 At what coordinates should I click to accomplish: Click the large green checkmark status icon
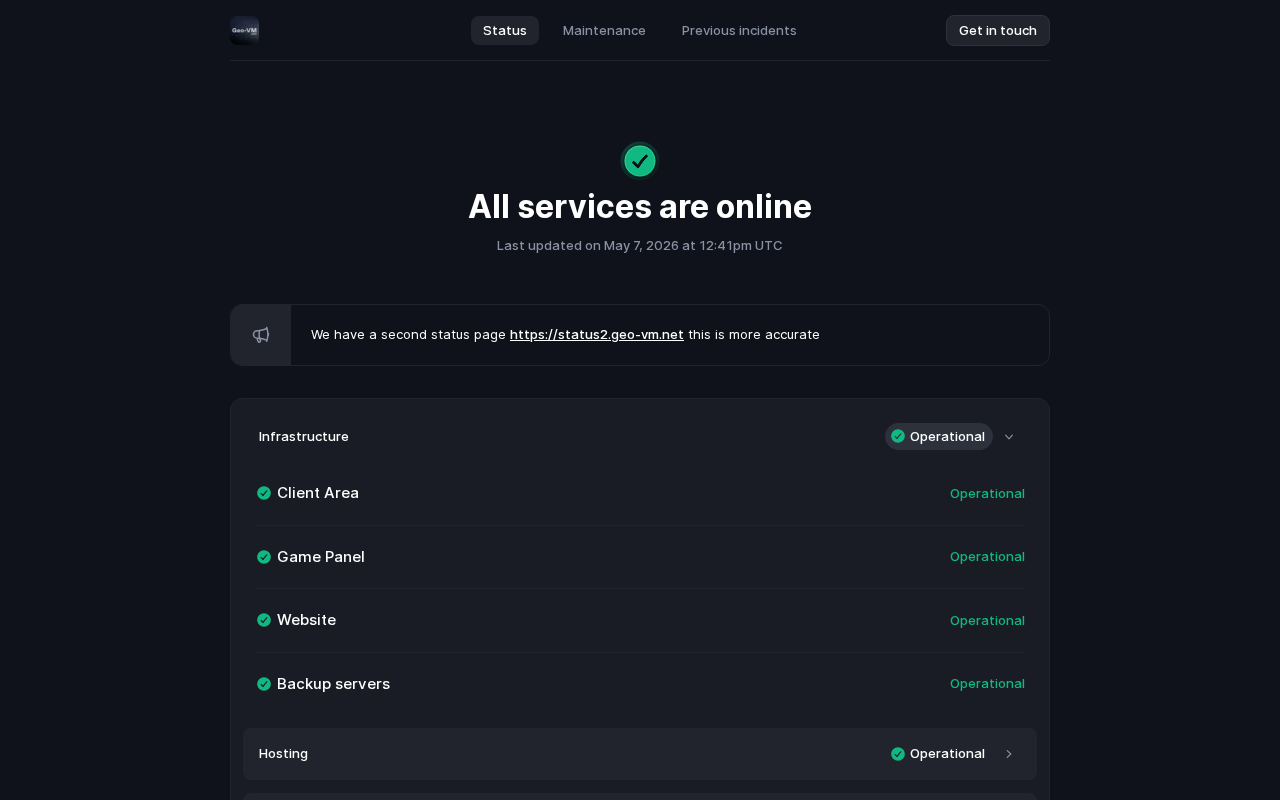640,161
